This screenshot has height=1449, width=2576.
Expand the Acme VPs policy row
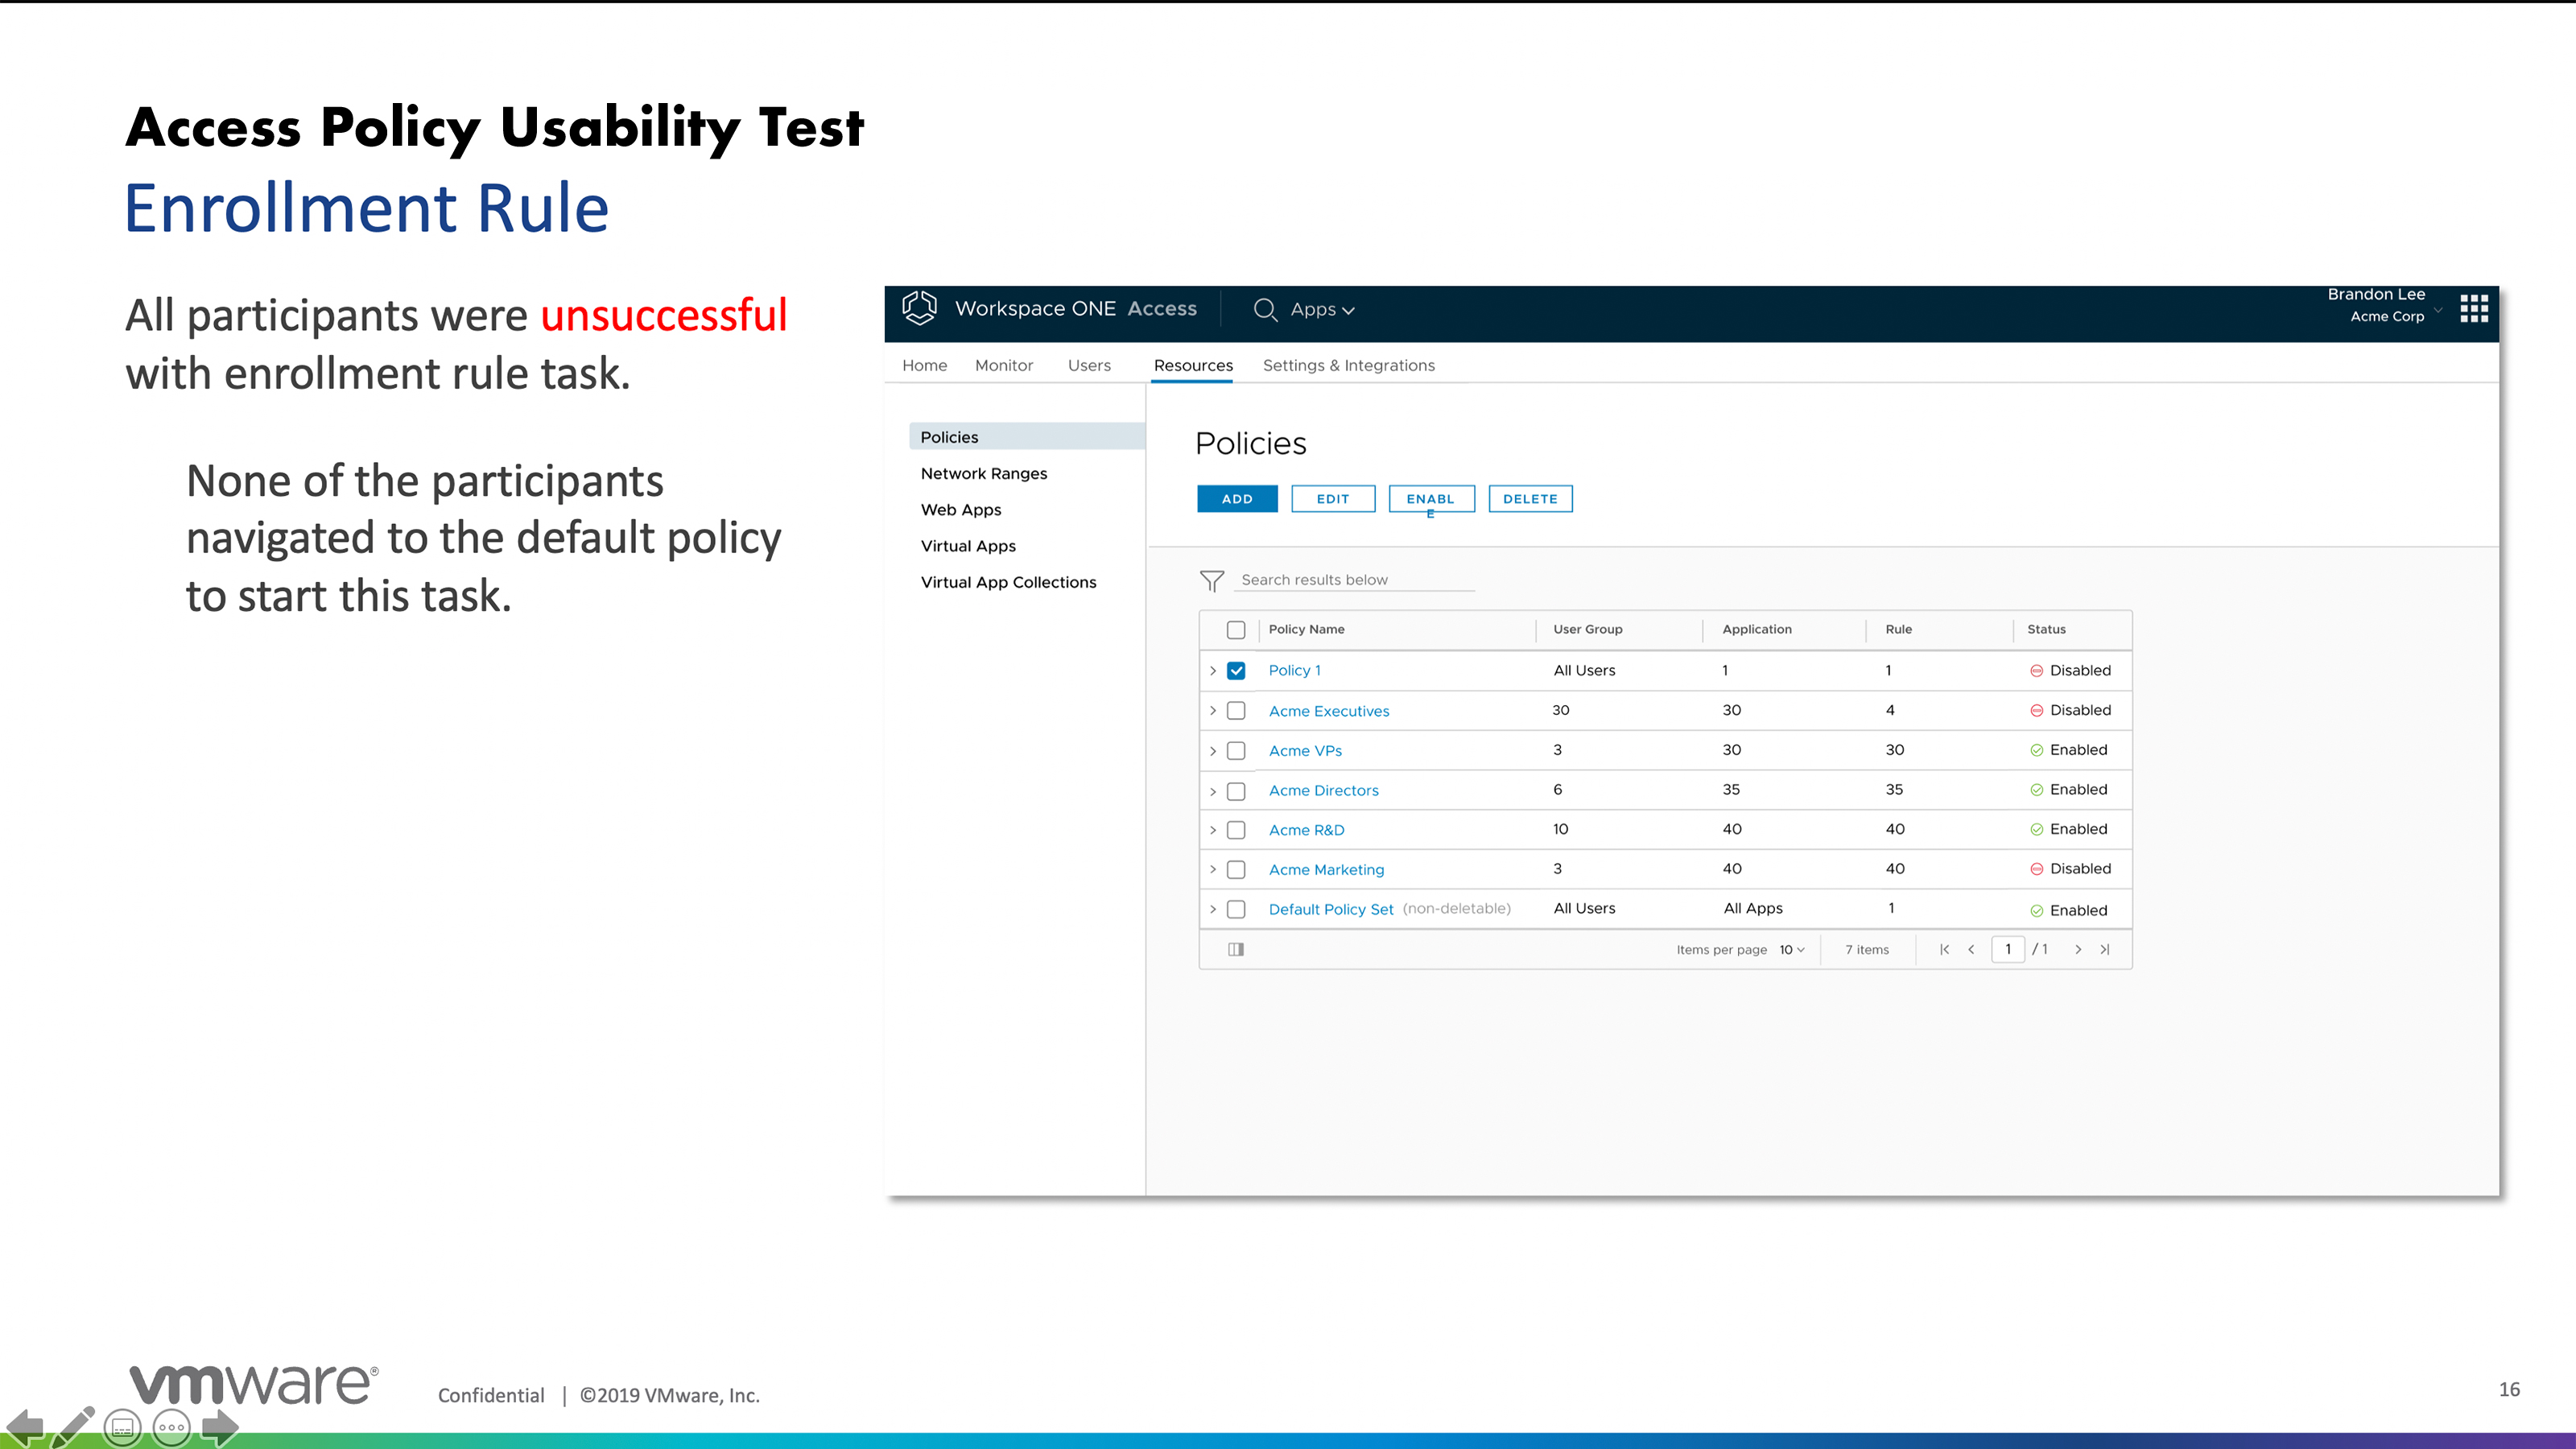click(x=1213, y=750)
